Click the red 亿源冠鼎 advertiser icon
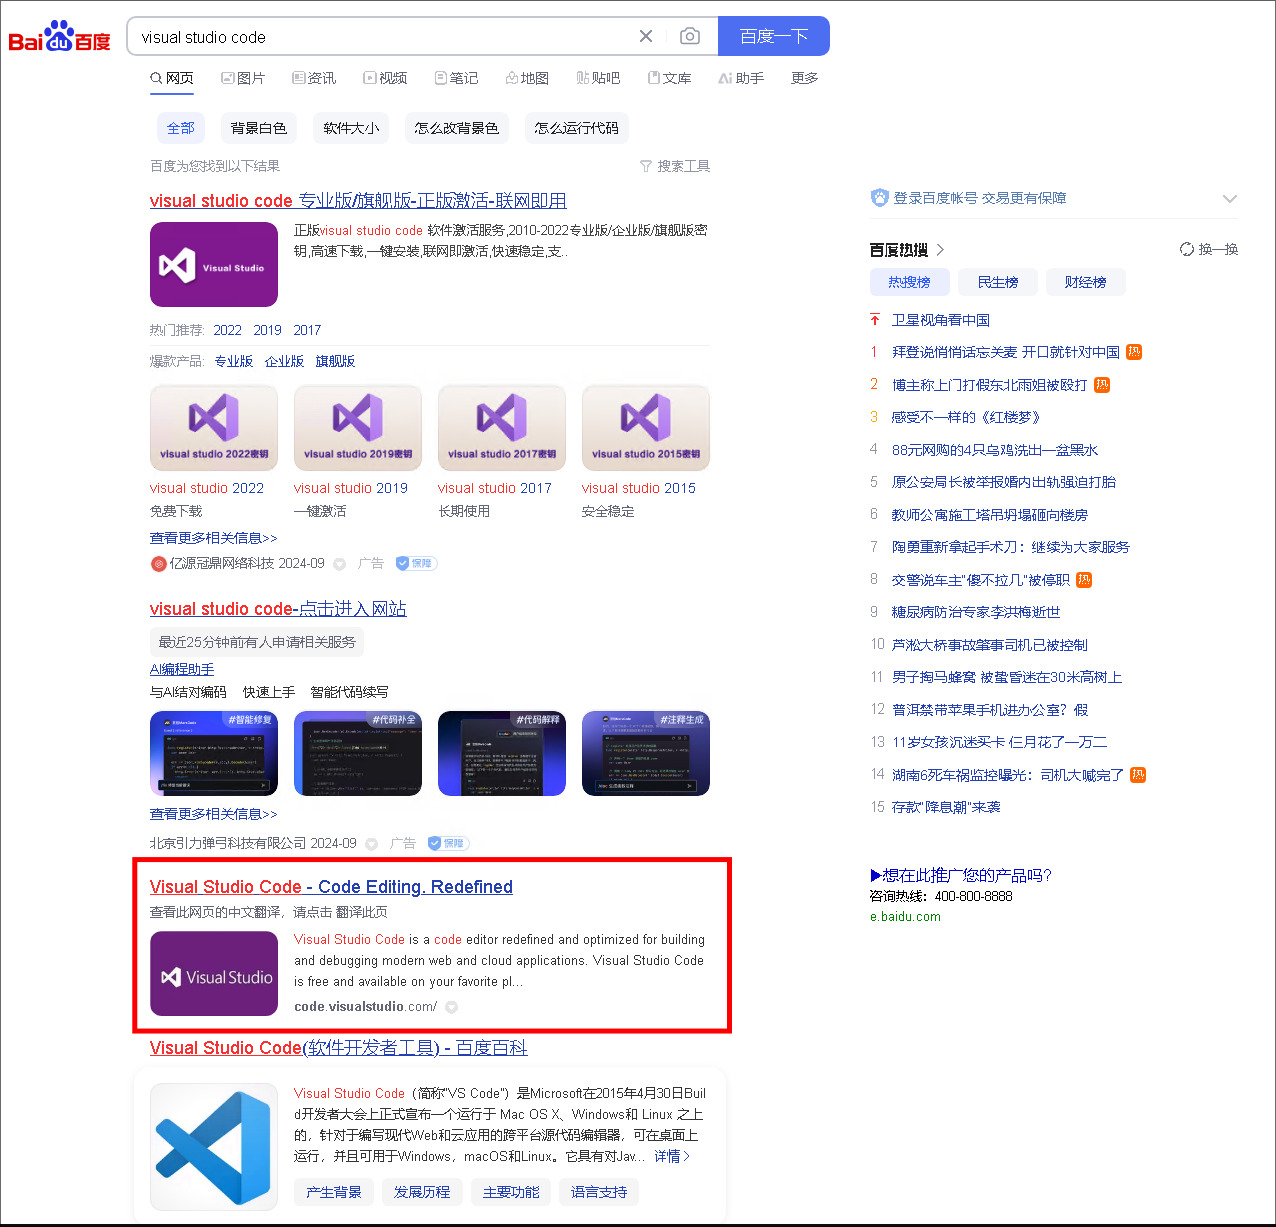Image resolution: width=1276 pixels, height=1227 pixels. (x=158, y=563)
